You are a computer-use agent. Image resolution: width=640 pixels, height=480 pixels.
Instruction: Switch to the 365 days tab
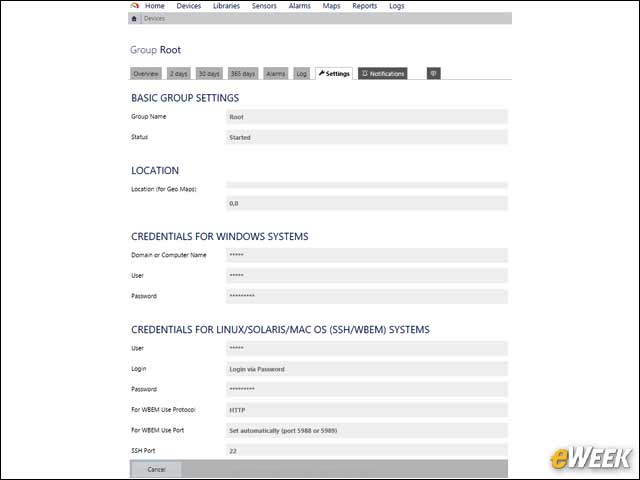243,73
